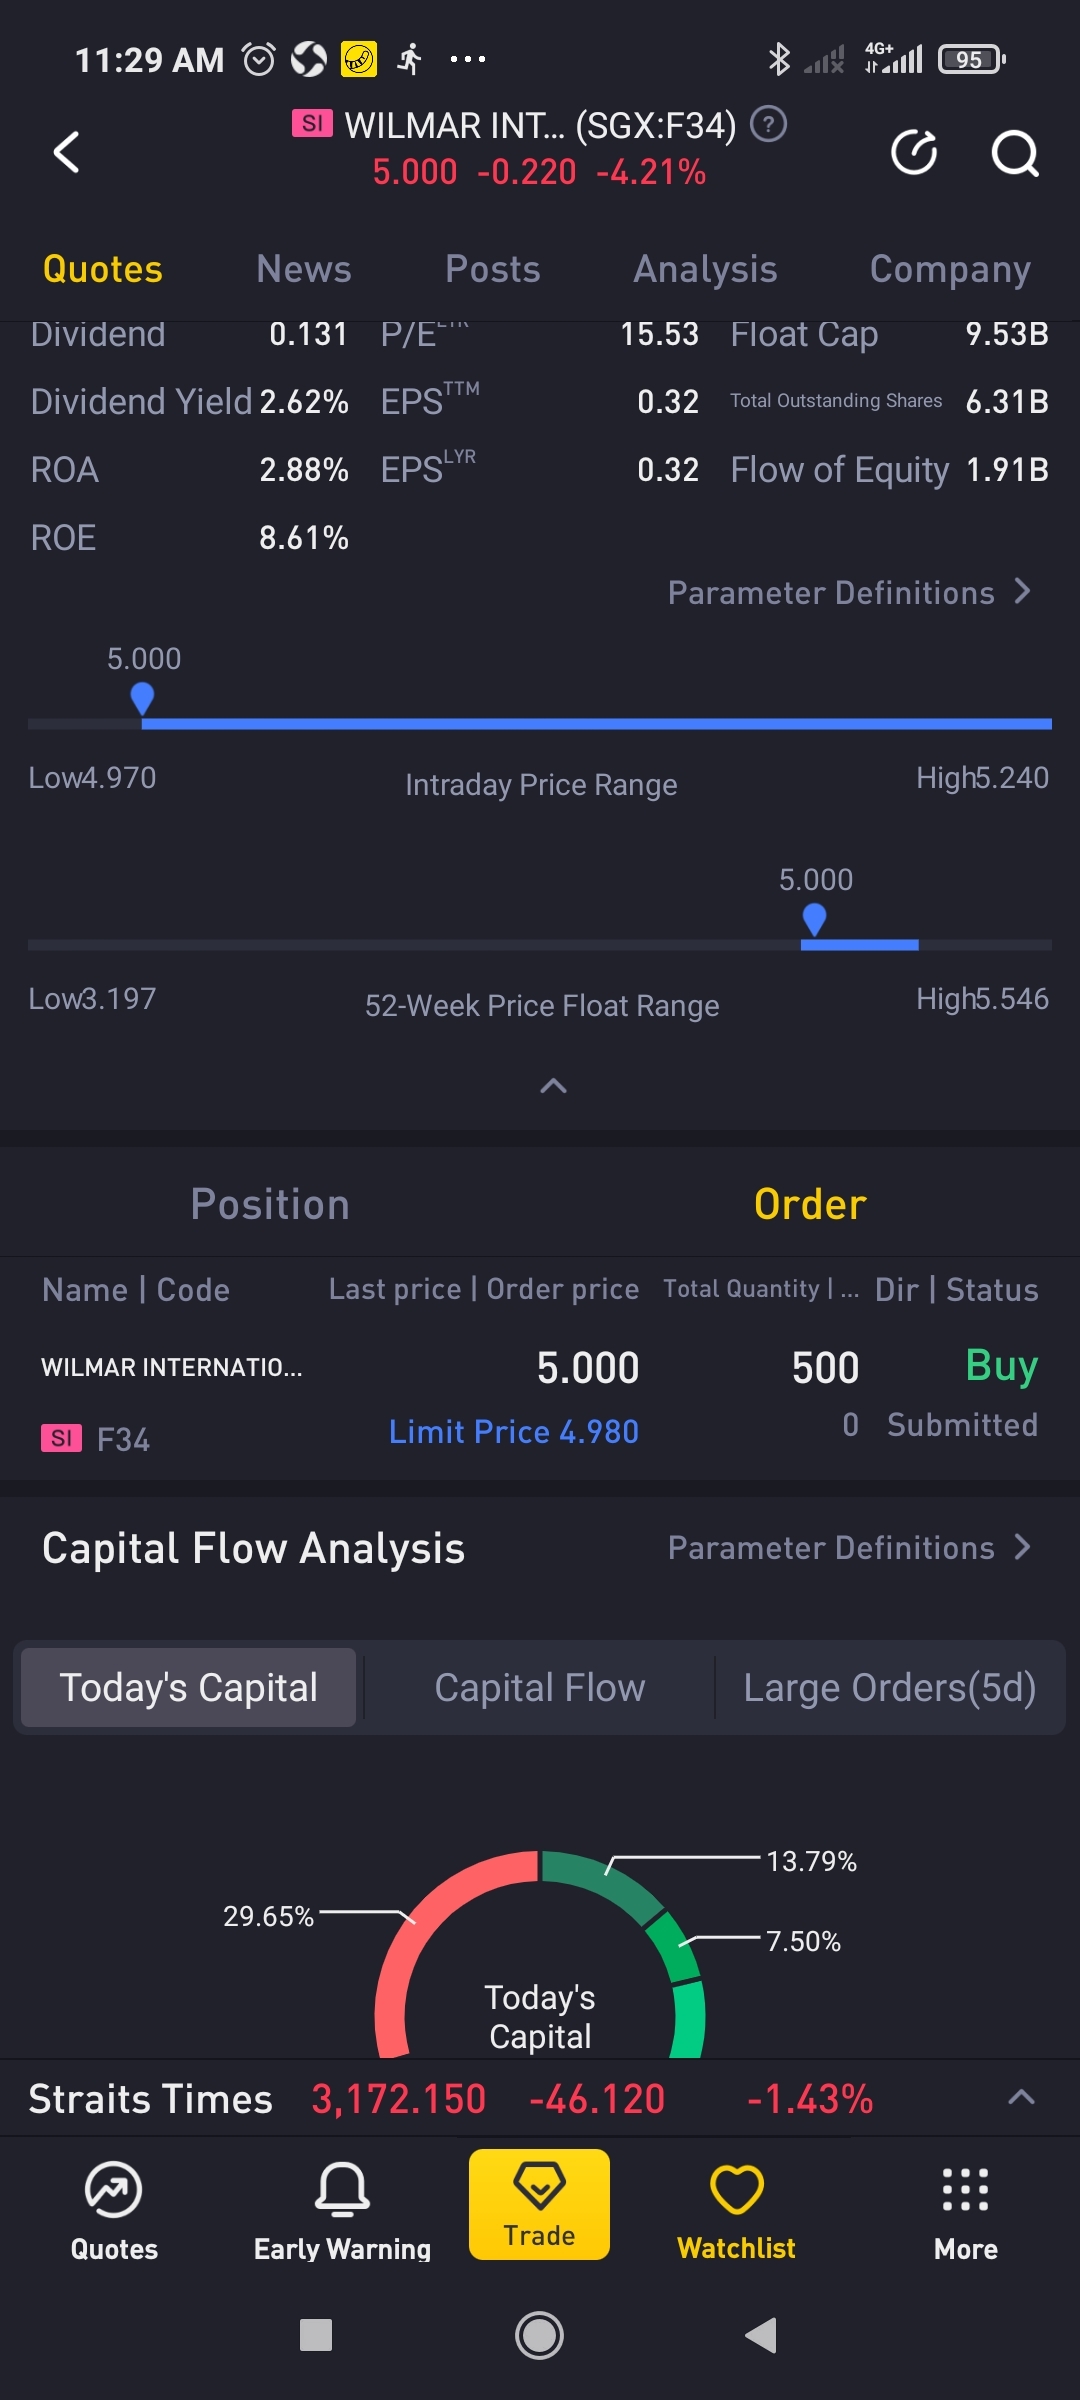Viewport: 1080px width, 2400px height.
Task: Switch to the News tab
Action: coord(303,269)
